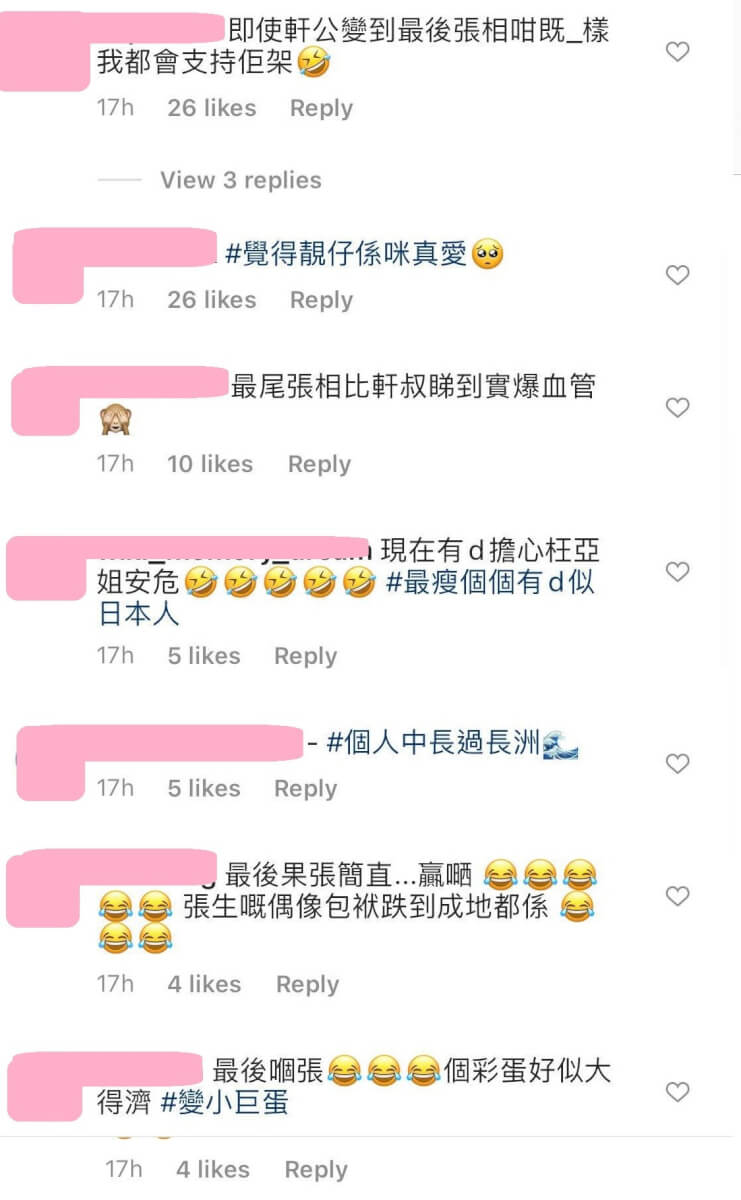The height and width of the screenshot is (1200, 741).
Task: Reply to the #個人中長過長洲 comment
Action: pyautogui.click(x=305, y=788)
